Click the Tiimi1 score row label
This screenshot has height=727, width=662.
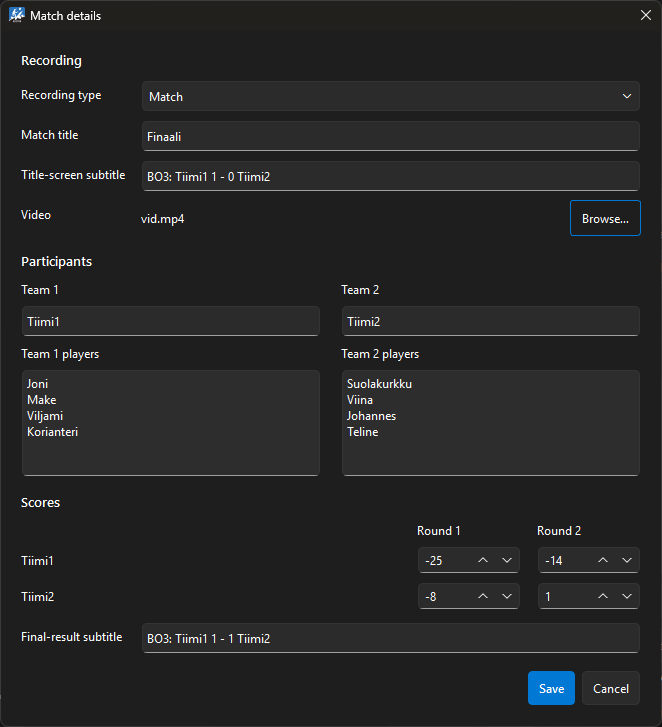click(x=37, y=561)
